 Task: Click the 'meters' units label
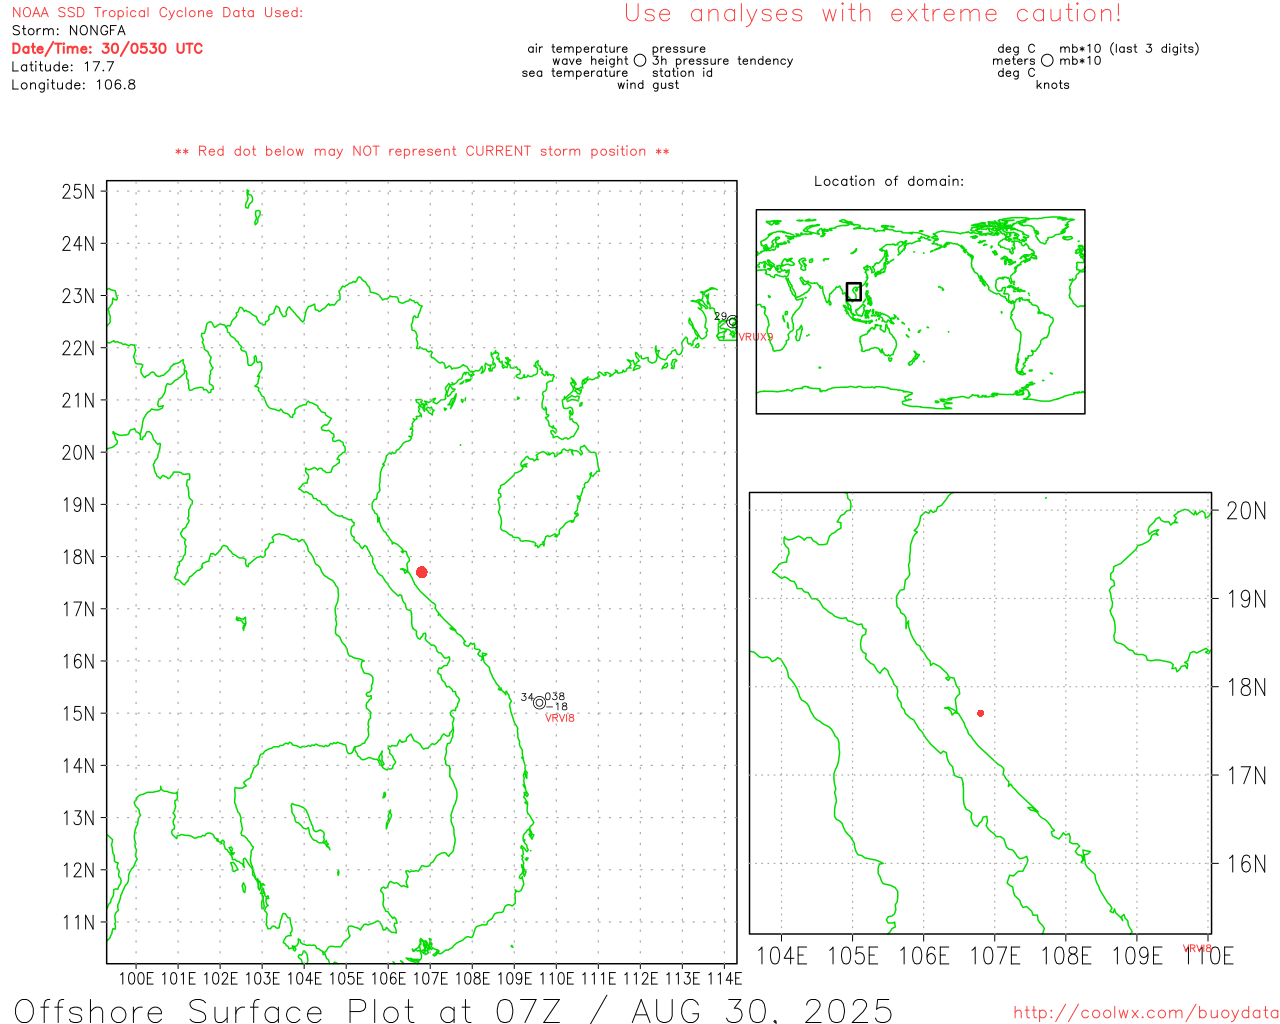(1014, 60)
